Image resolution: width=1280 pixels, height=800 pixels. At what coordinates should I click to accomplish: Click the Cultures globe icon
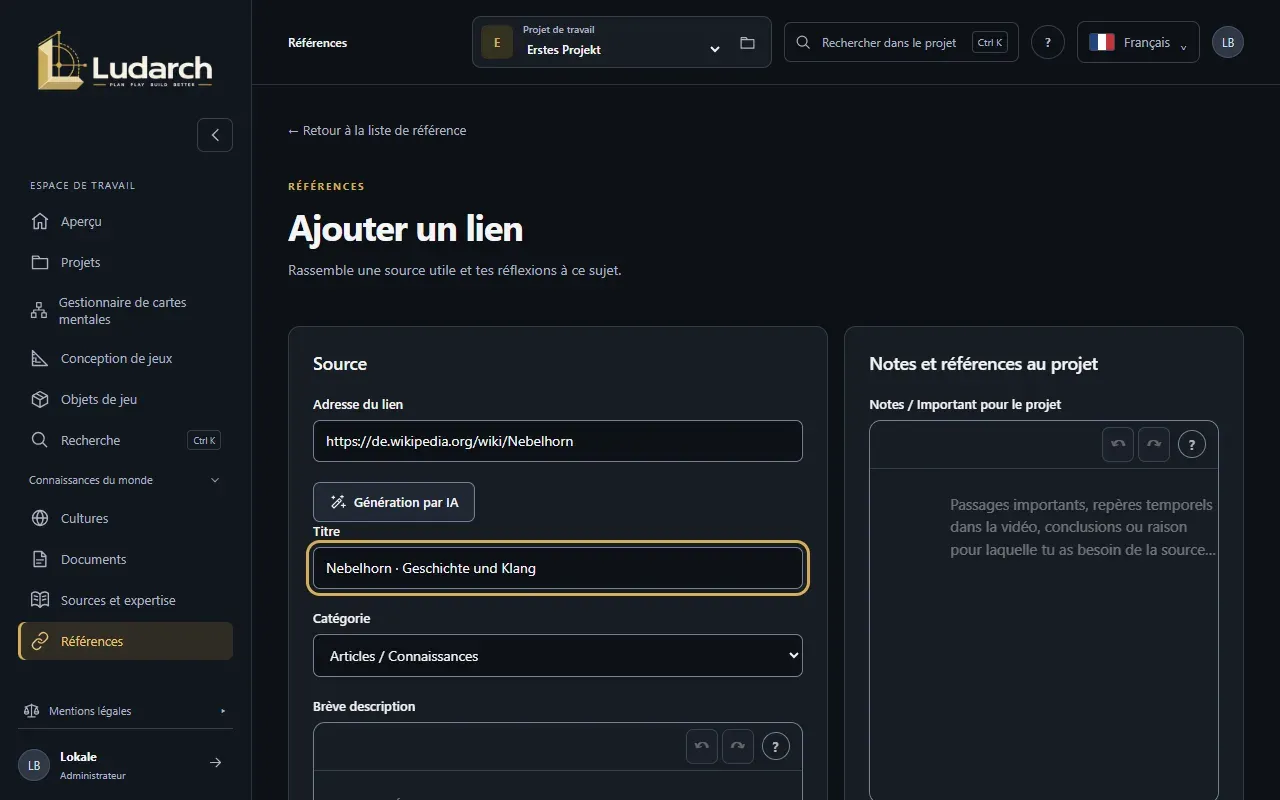pos(40,518)
